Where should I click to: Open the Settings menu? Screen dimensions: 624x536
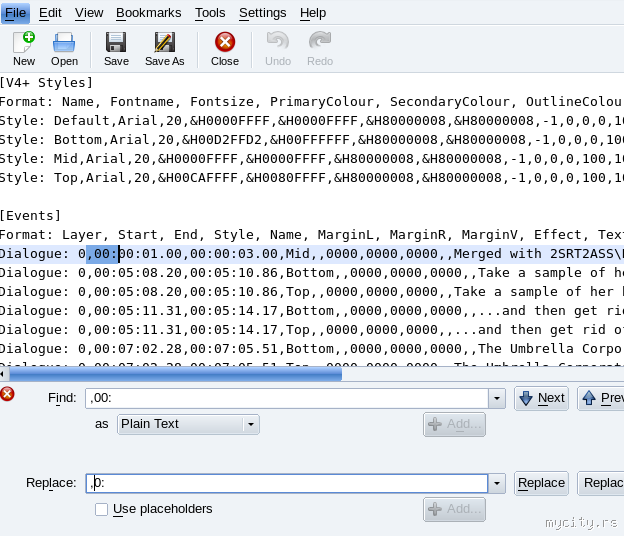coord(263,13)
